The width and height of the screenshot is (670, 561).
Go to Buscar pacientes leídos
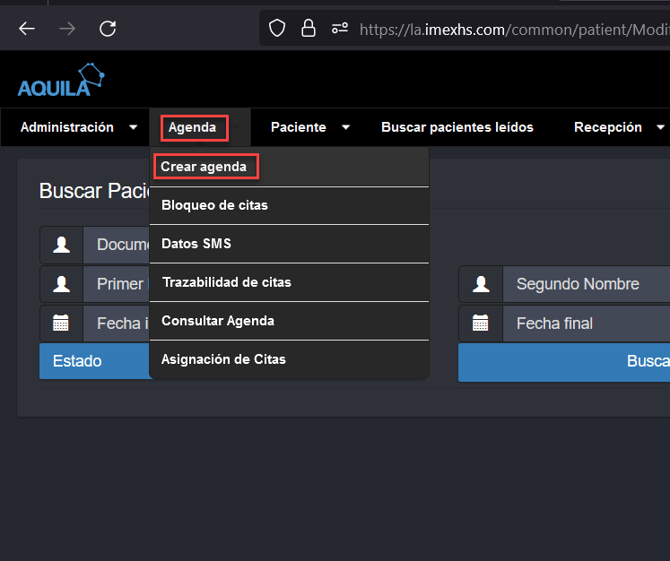click(x=457, y=127)
